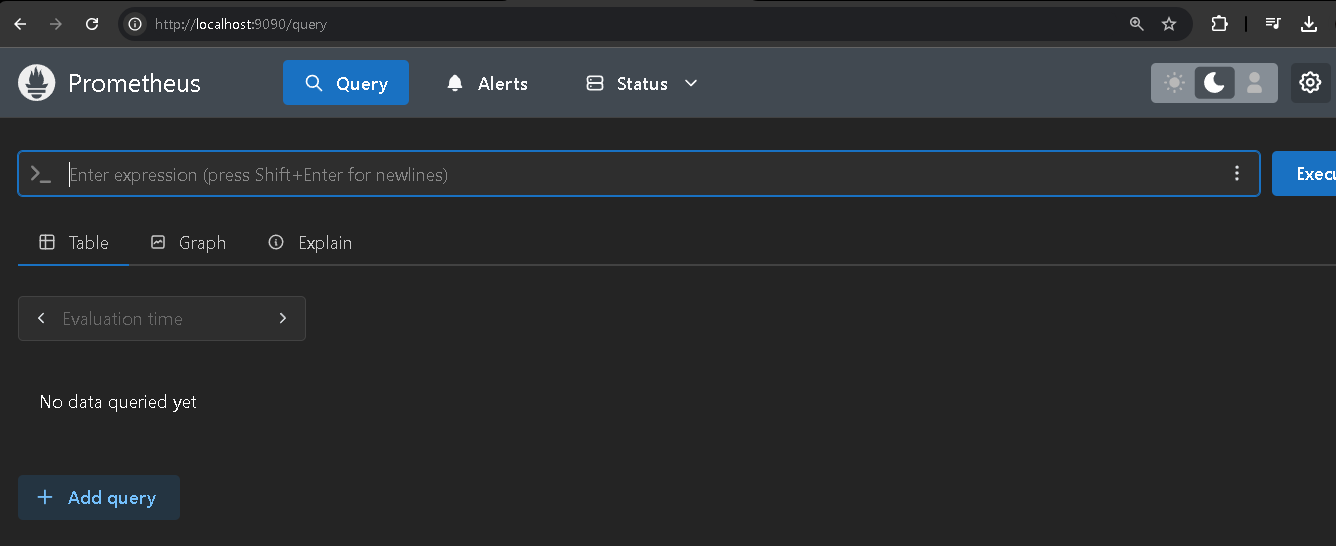The height and width of the screenshot is (546, 1336).
Task: Step evaluation time forward with right chevron
Action: tap(283, 318)
